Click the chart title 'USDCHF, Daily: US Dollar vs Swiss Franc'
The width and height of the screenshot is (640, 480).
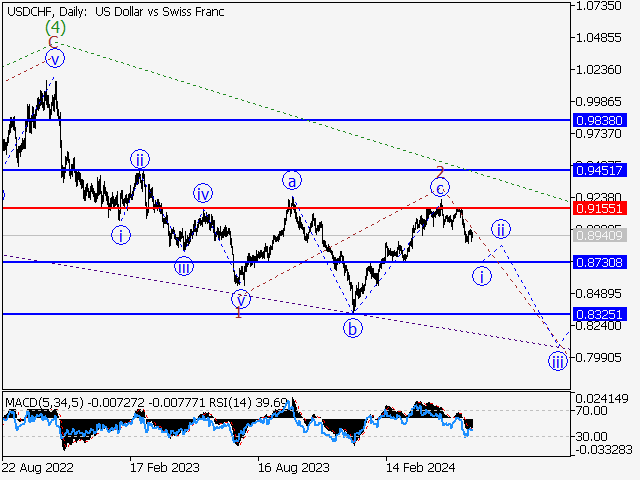tap(116, 12)
